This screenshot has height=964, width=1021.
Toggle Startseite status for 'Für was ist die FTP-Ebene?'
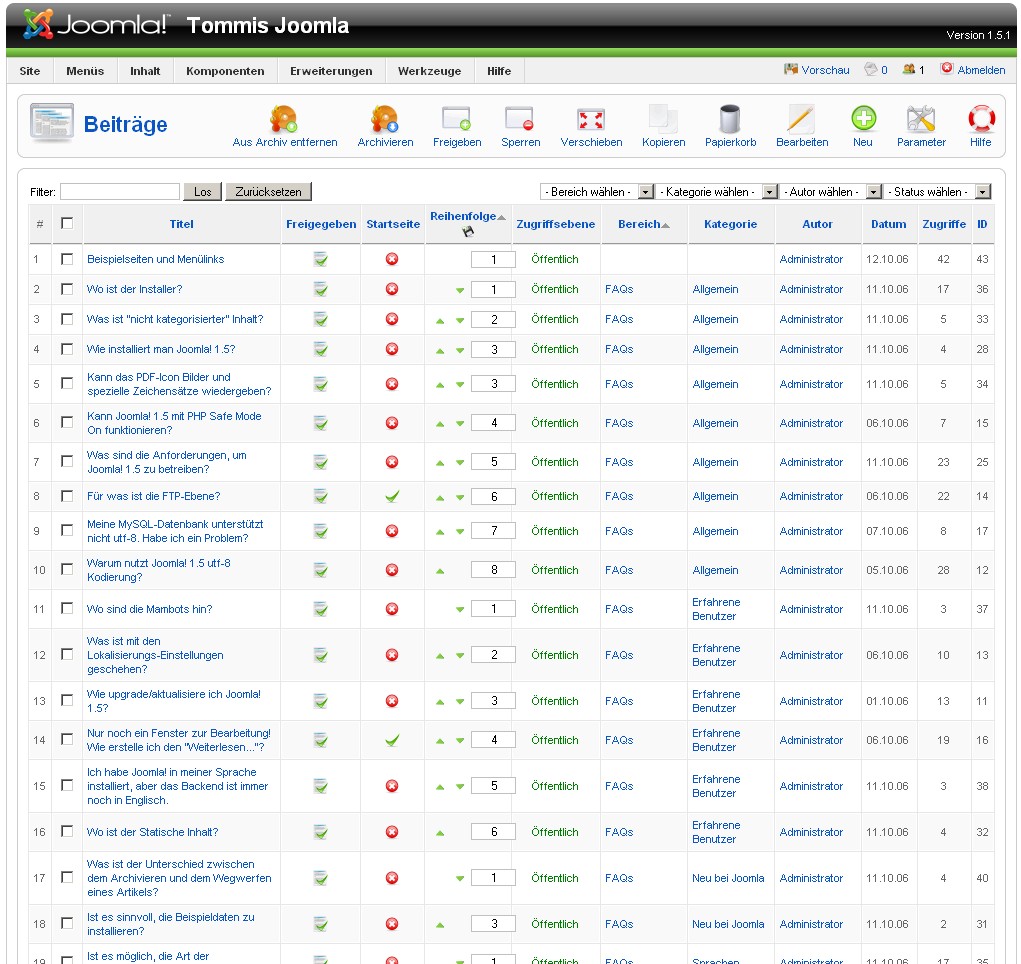pyautogui.click(x=392, y=497)
